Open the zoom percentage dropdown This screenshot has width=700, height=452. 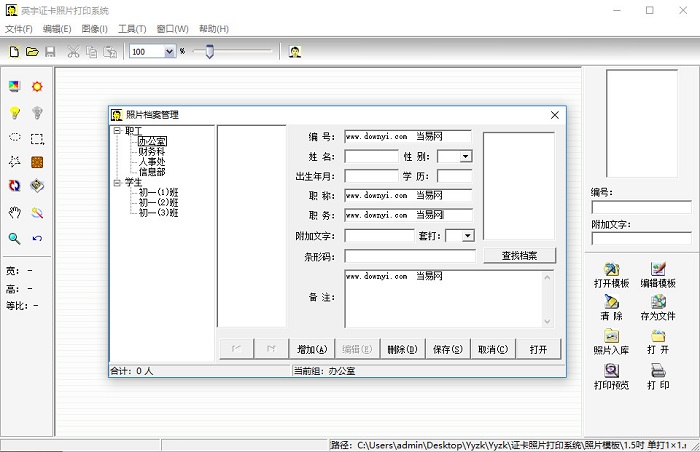click(x=169, y=51)
